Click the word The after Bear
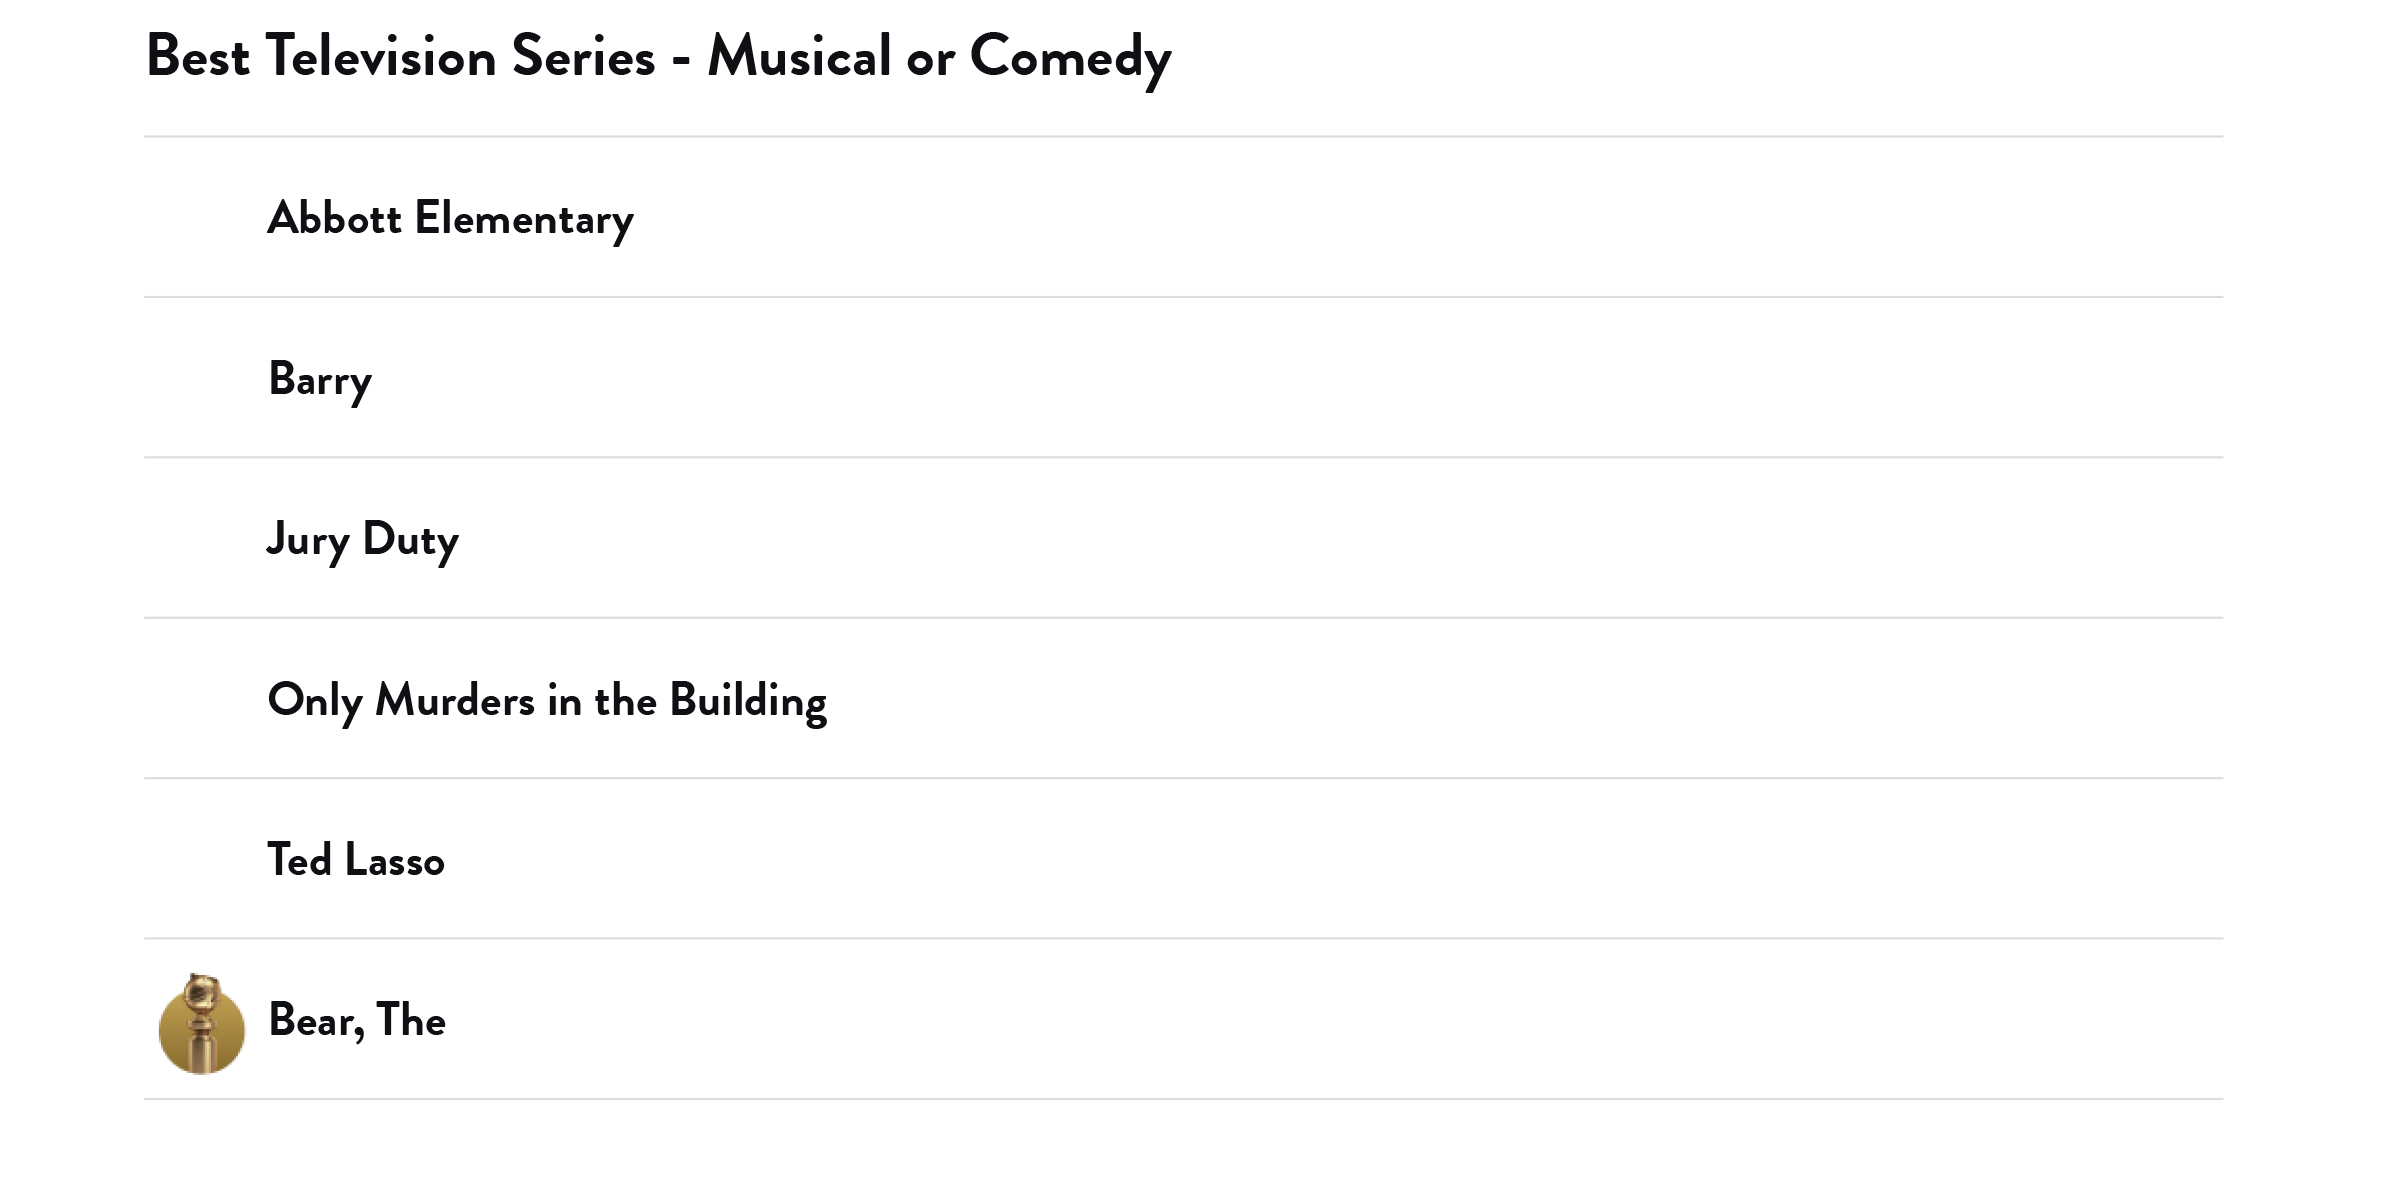 [x=411, y=1020]
